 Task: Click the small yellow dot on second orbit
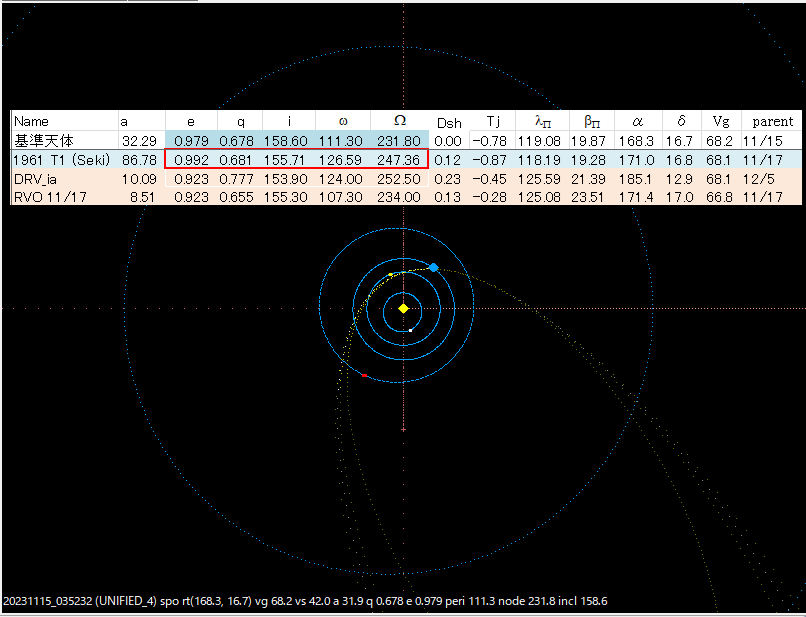(390, 274)
